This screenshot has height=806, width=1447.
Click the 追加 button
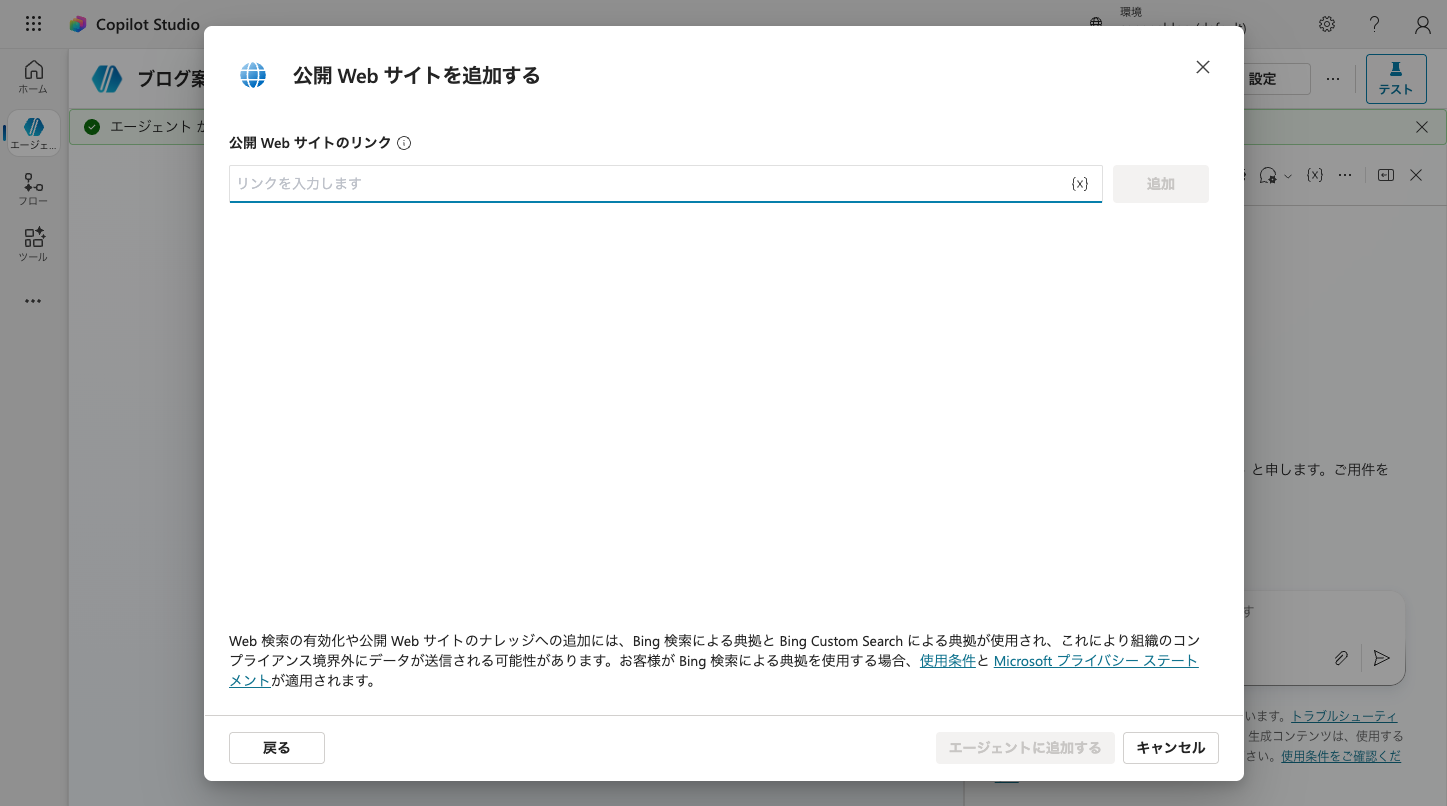point(1161,184)
